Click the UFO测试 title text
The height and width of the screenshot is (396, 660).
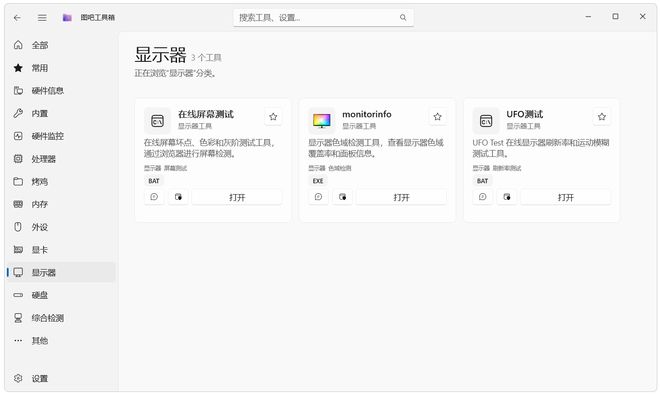pyautogui.click(x=524, y=114)
